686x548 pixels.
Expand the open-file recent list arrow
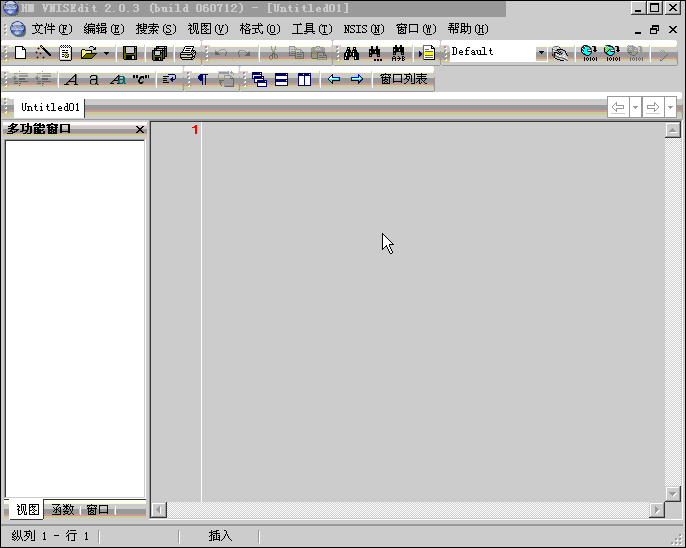tap(106, 53)
